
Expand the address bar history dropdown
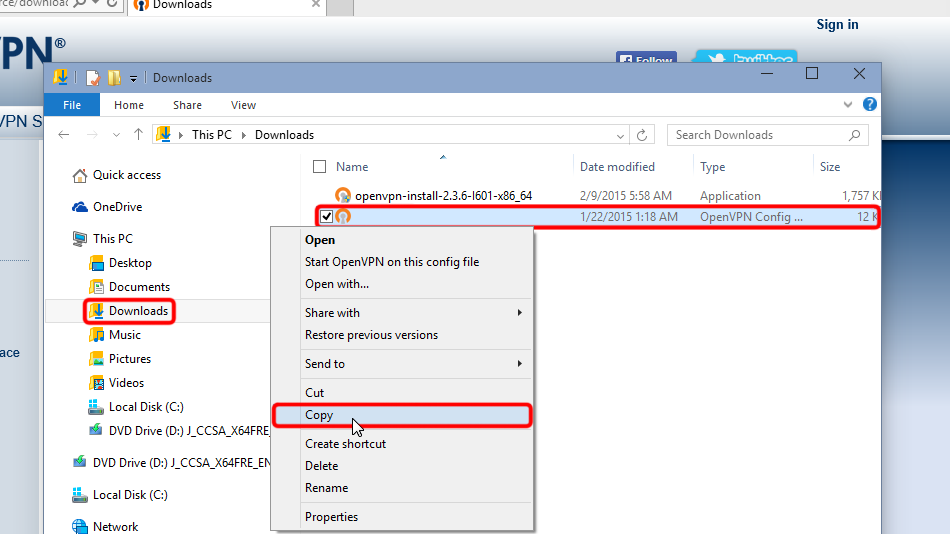[622, 135]
